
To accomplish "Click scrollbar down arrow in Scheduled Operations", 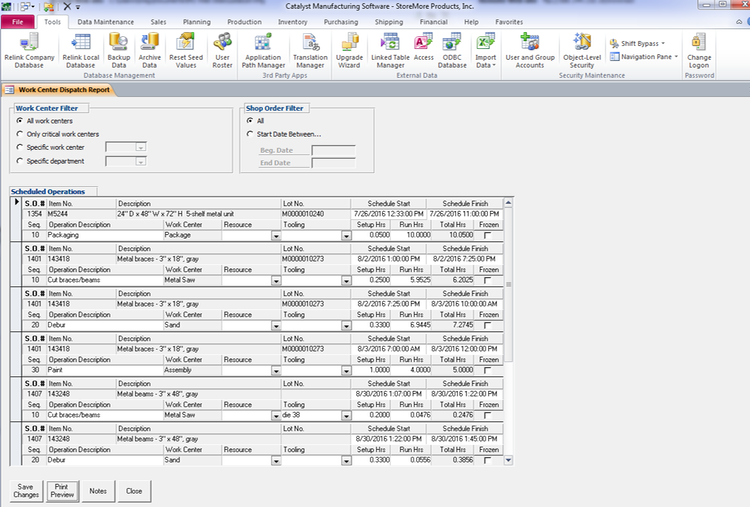I will click(x=508, y=460).
